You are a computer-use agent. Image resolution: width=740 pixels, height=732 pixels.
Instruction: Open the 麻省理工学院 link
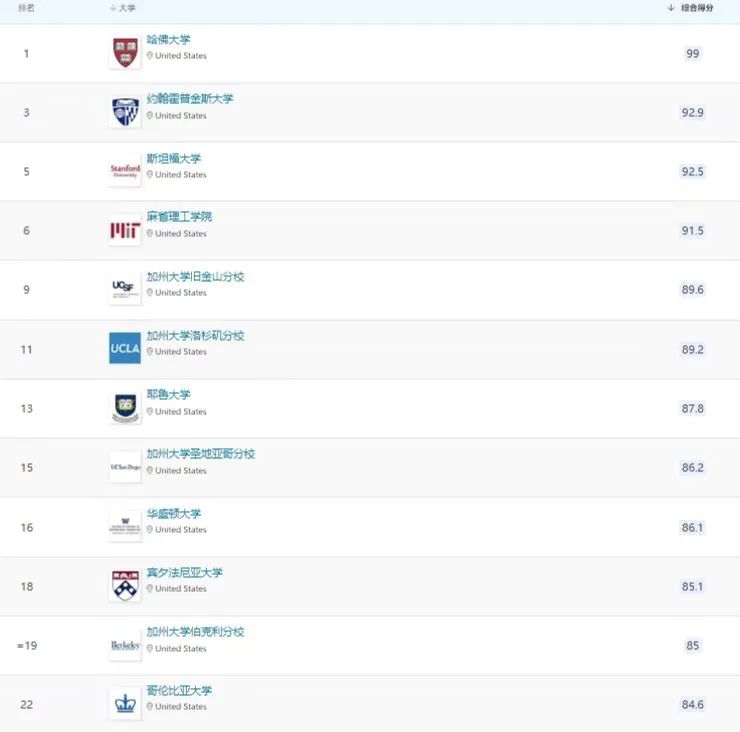[x=179, y=217]
